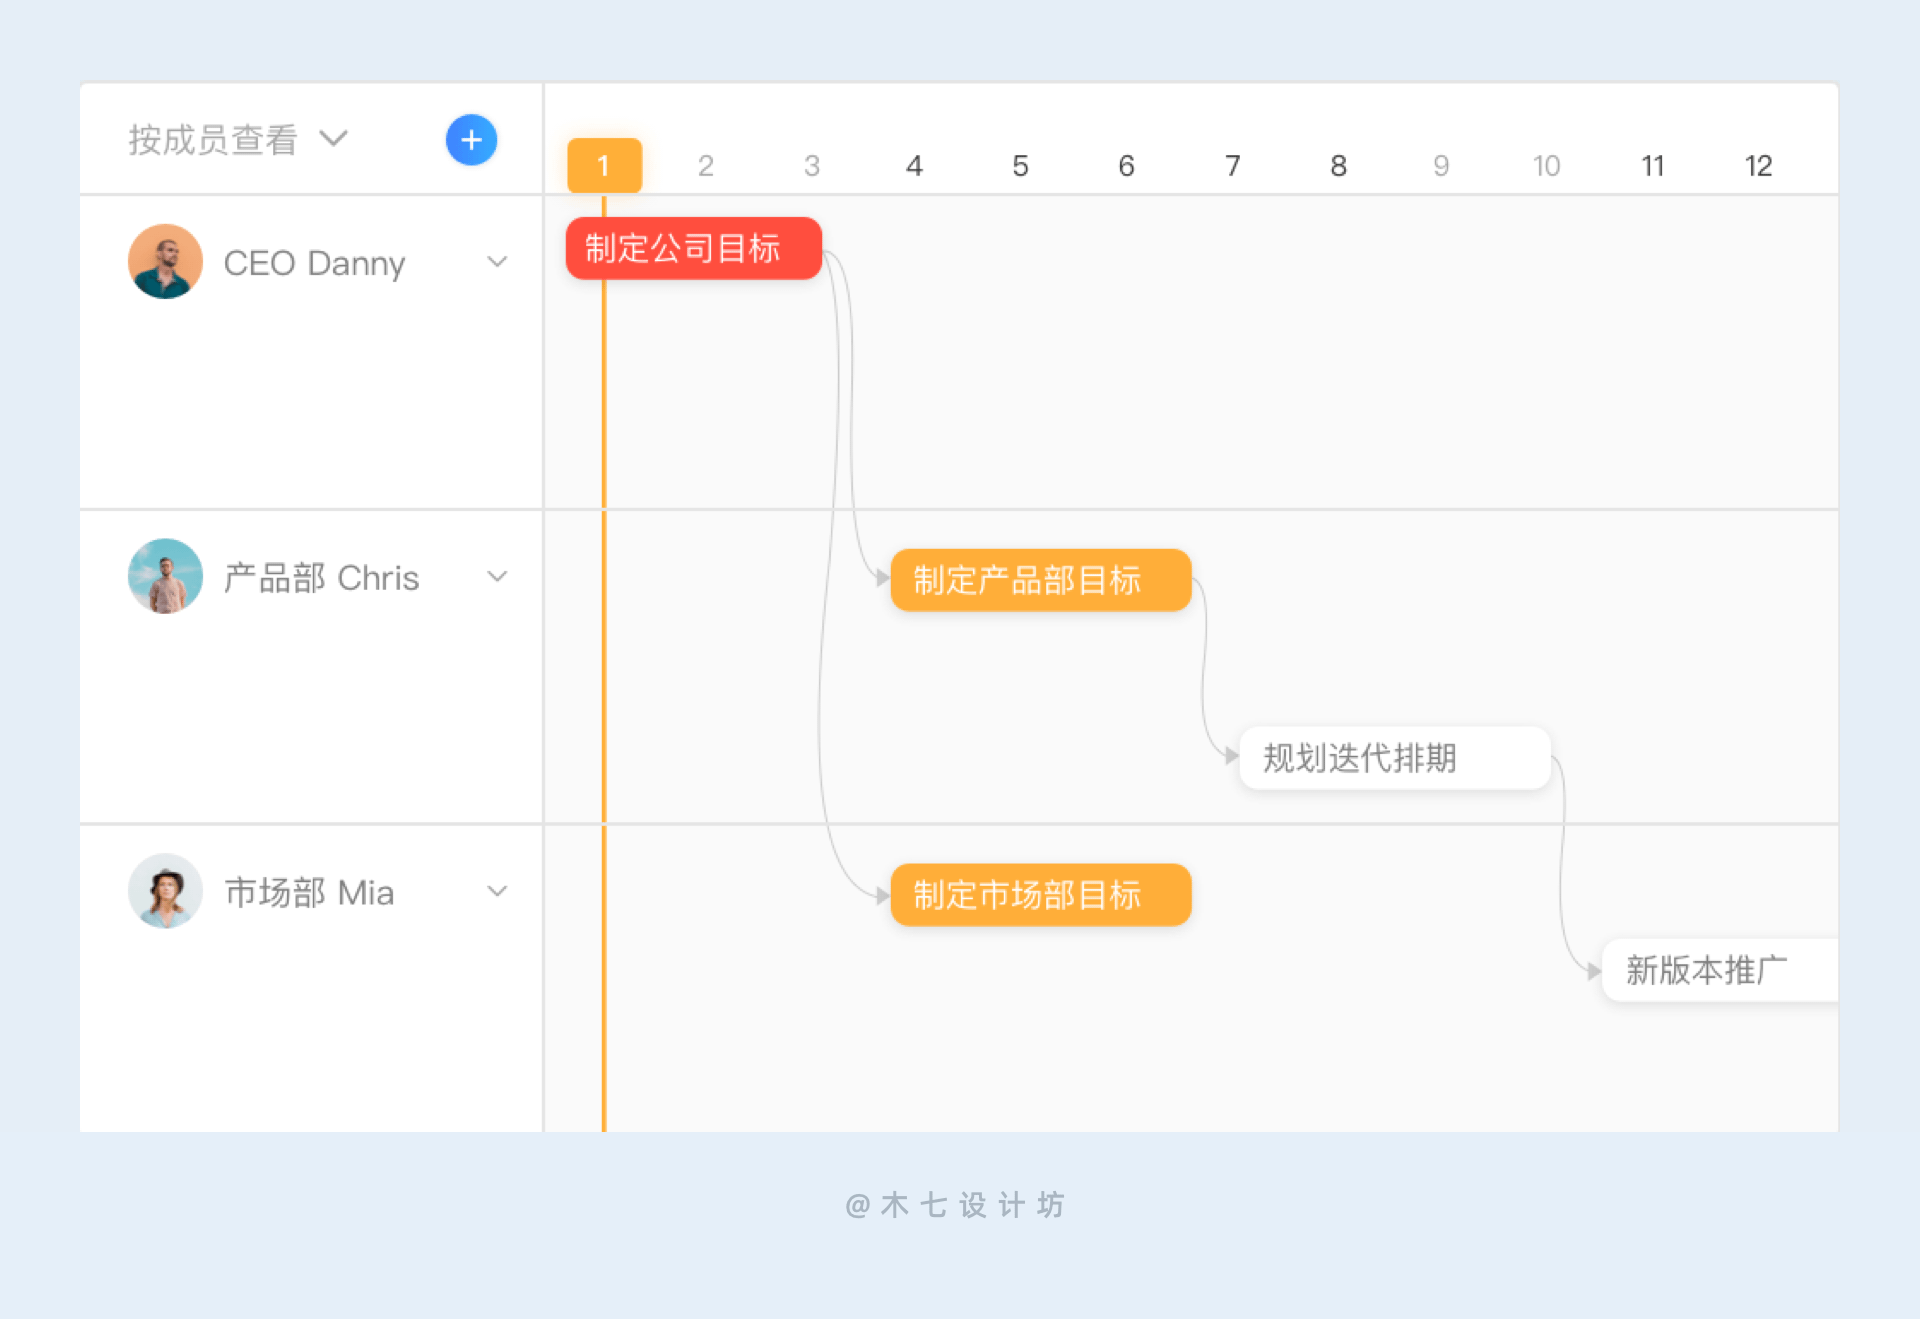Select the orange 制定产品部目标 task

[1040, 580]
